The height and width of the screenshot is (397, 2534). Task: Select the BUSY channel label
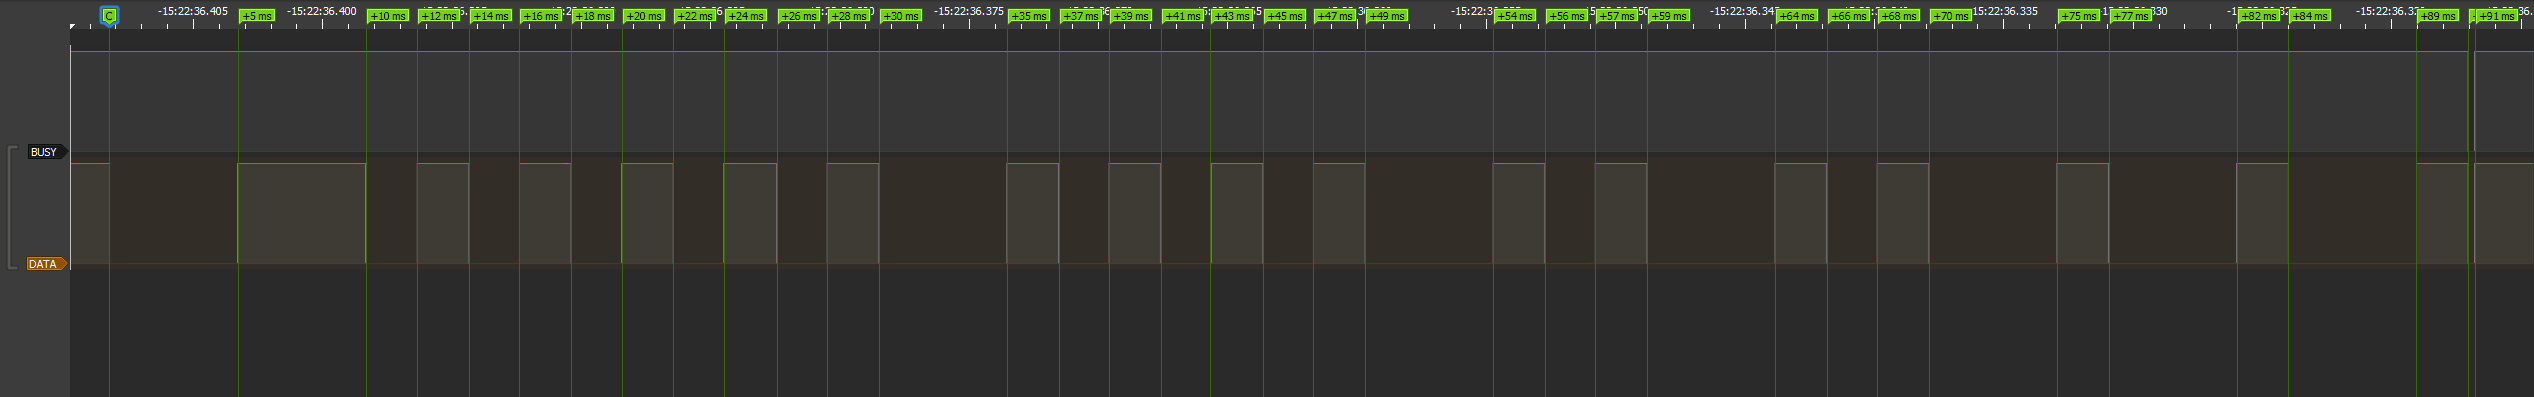tap(47, 152)
